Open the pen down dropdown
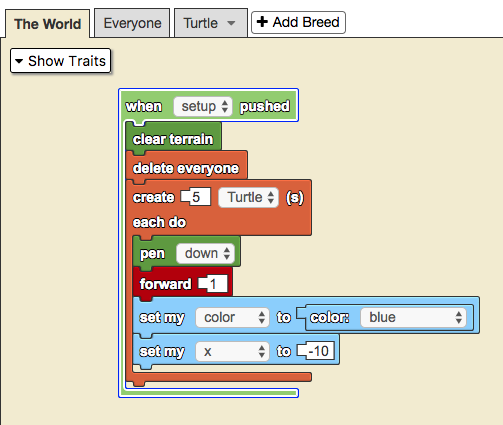Image resolution: width=503 pixels, height=425 pixels. click(205, 253)
